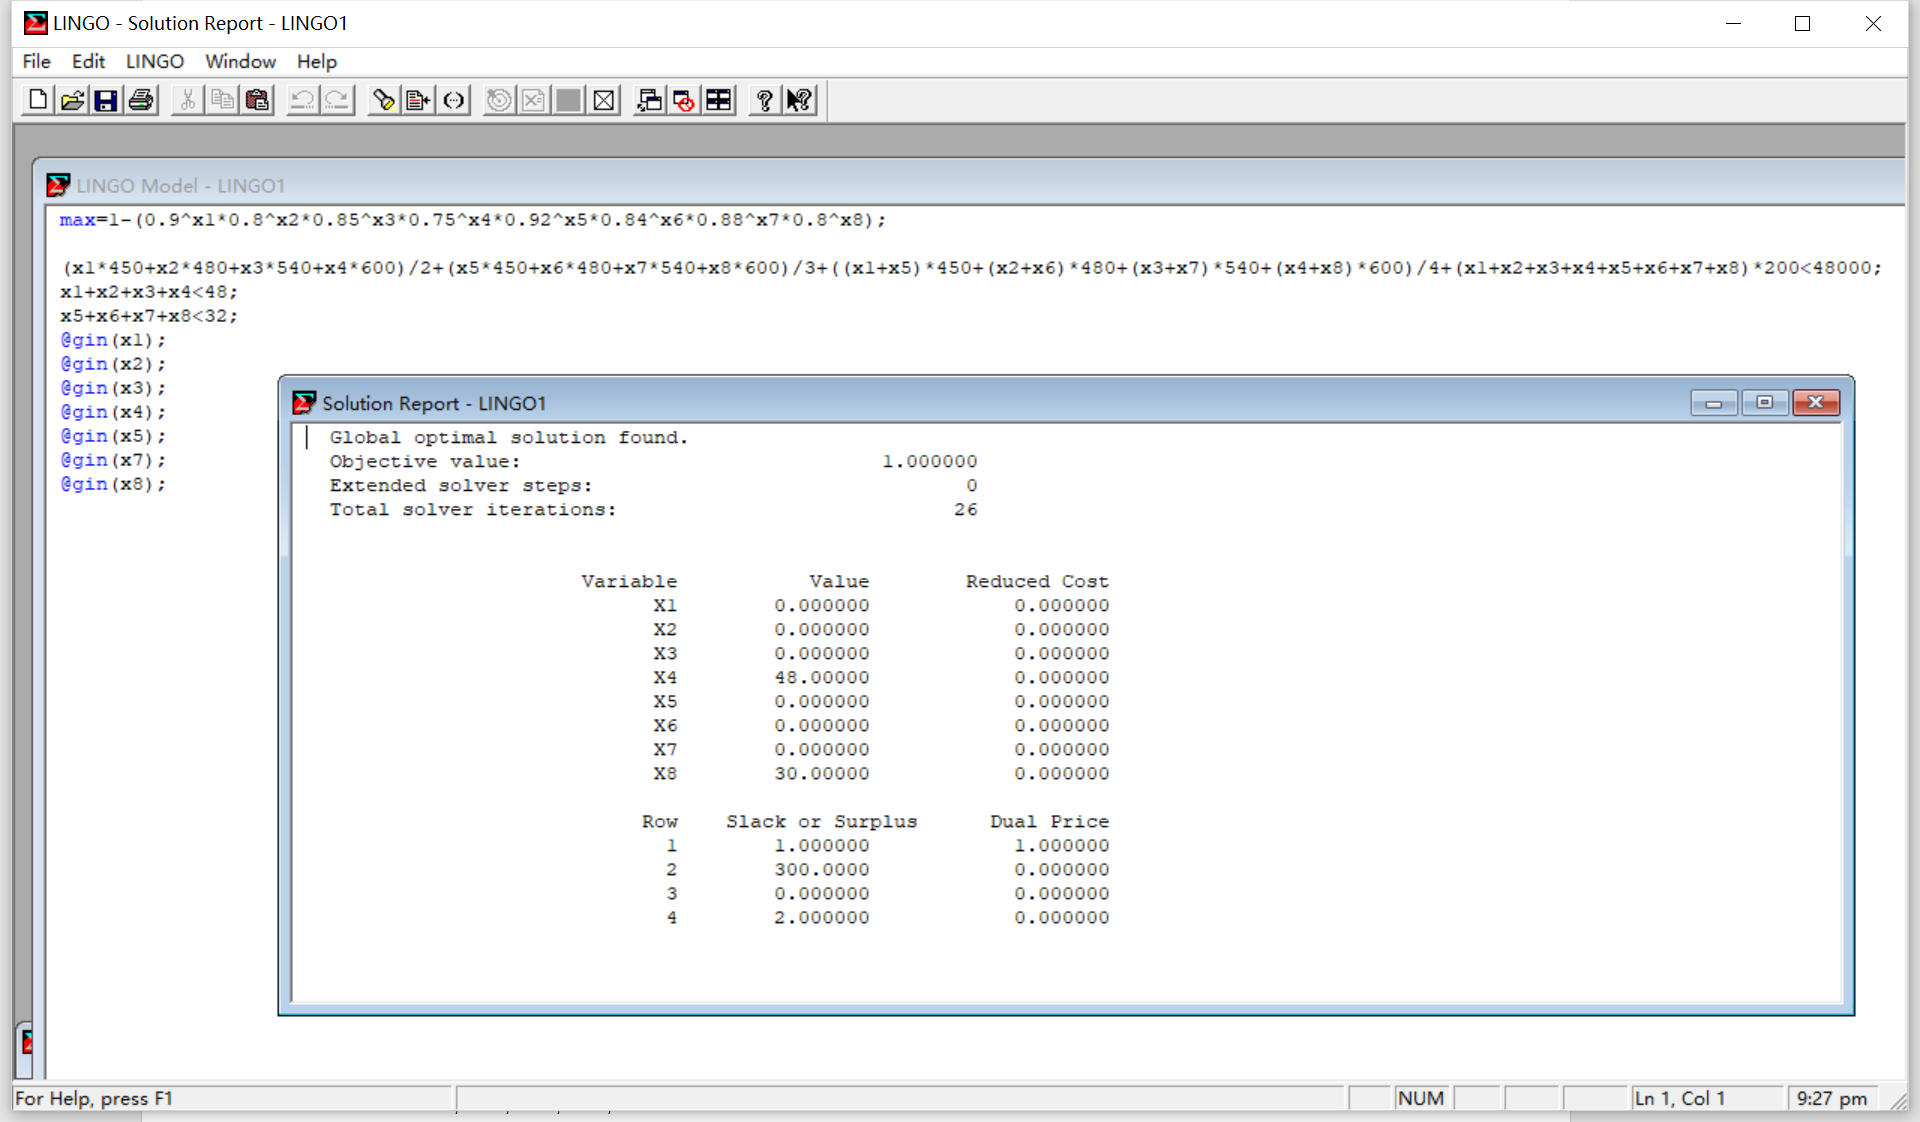
Task: Minimize the Solution Report window
Action: [x=1714, y=403]
